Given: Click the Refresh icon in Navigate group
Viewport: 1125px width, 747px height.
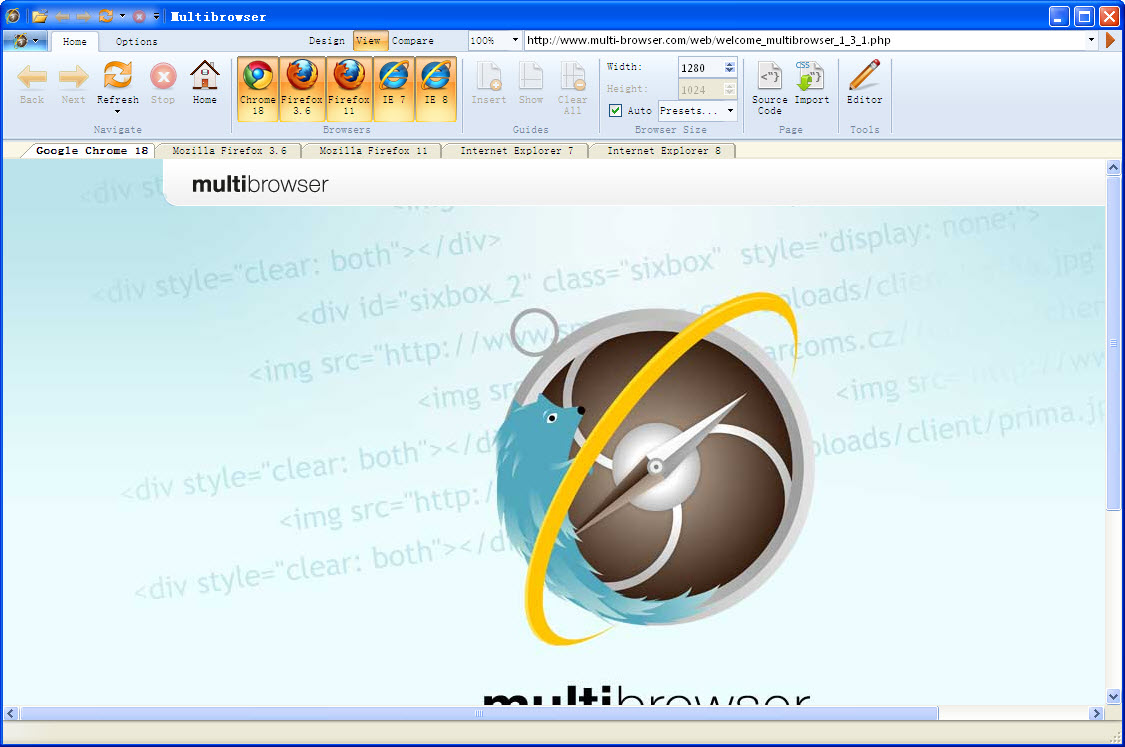Looking at the screenshot, I should point(118,76).
